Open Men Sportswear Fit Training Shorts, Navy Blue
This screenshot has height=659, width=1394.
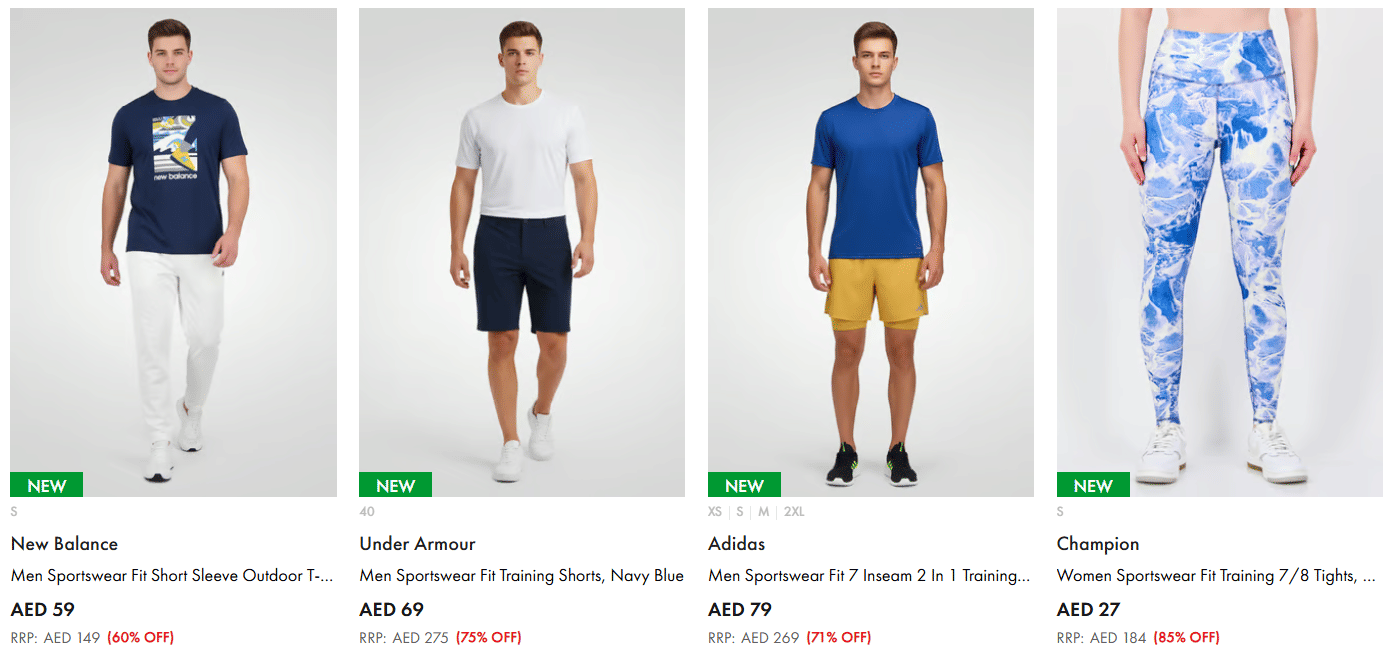(x=521, y=576)
